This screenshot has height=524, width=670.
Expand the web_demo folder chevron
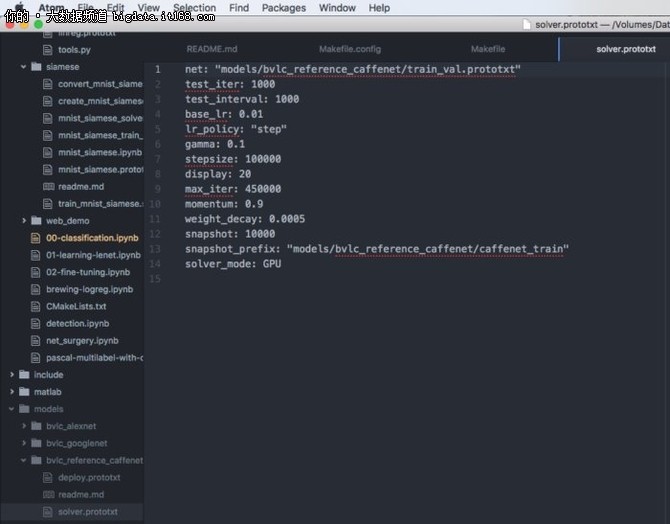pos(24,221)
